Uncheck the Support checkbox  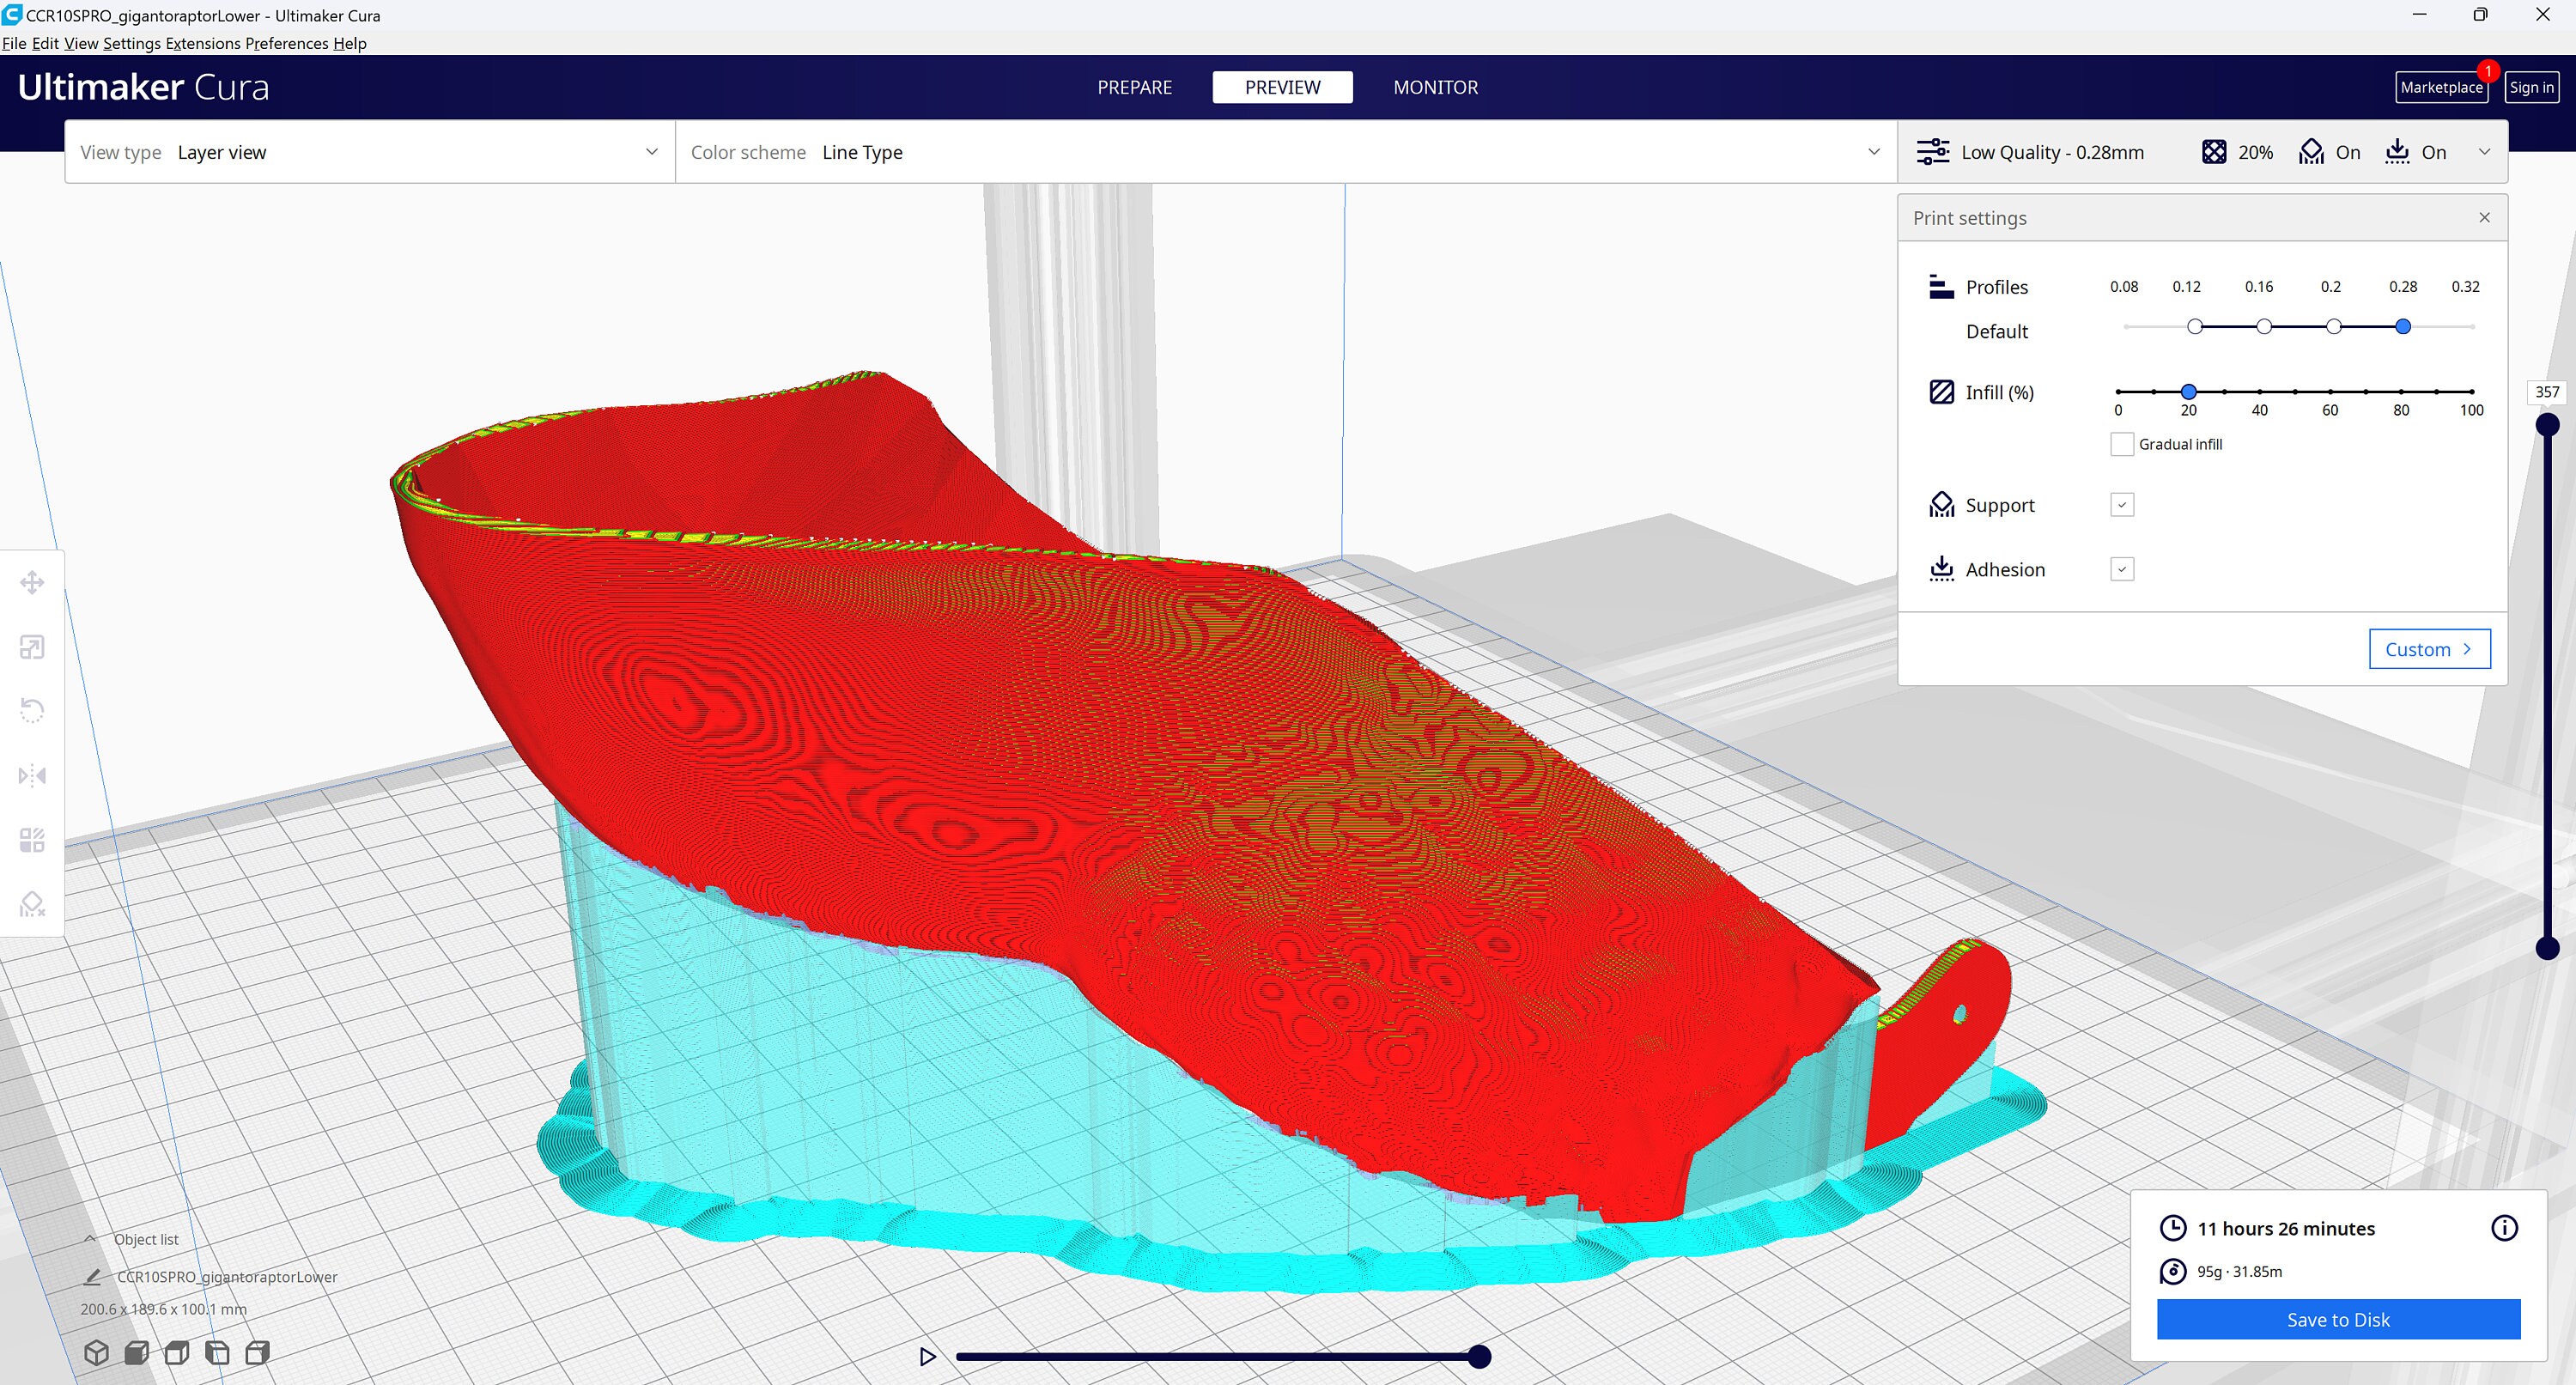click(2121, 505)
